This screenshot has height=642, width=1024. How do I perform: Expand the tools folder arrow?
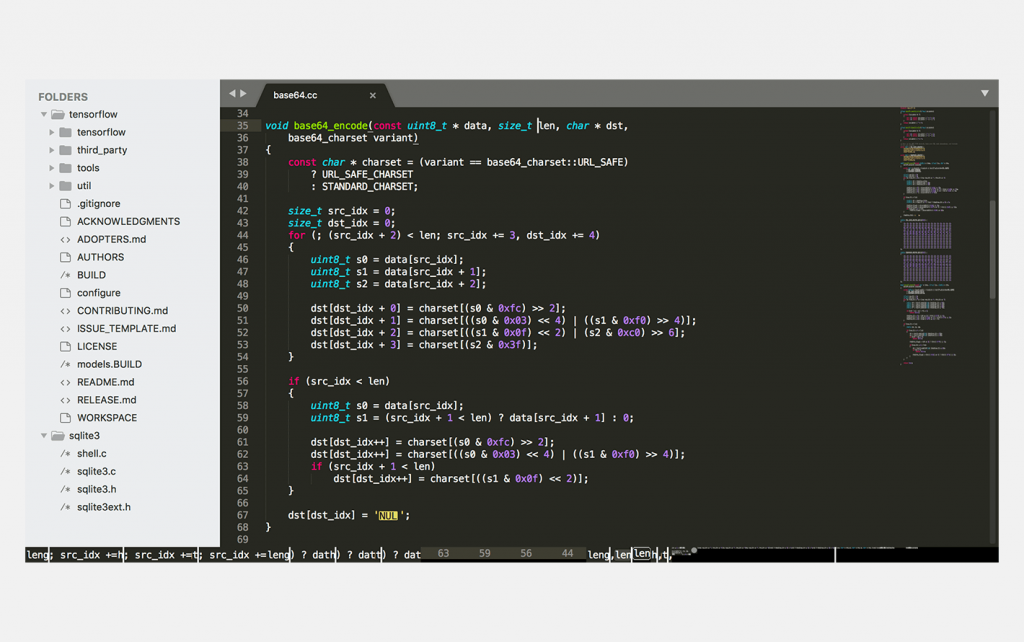[x=52, y=168]
